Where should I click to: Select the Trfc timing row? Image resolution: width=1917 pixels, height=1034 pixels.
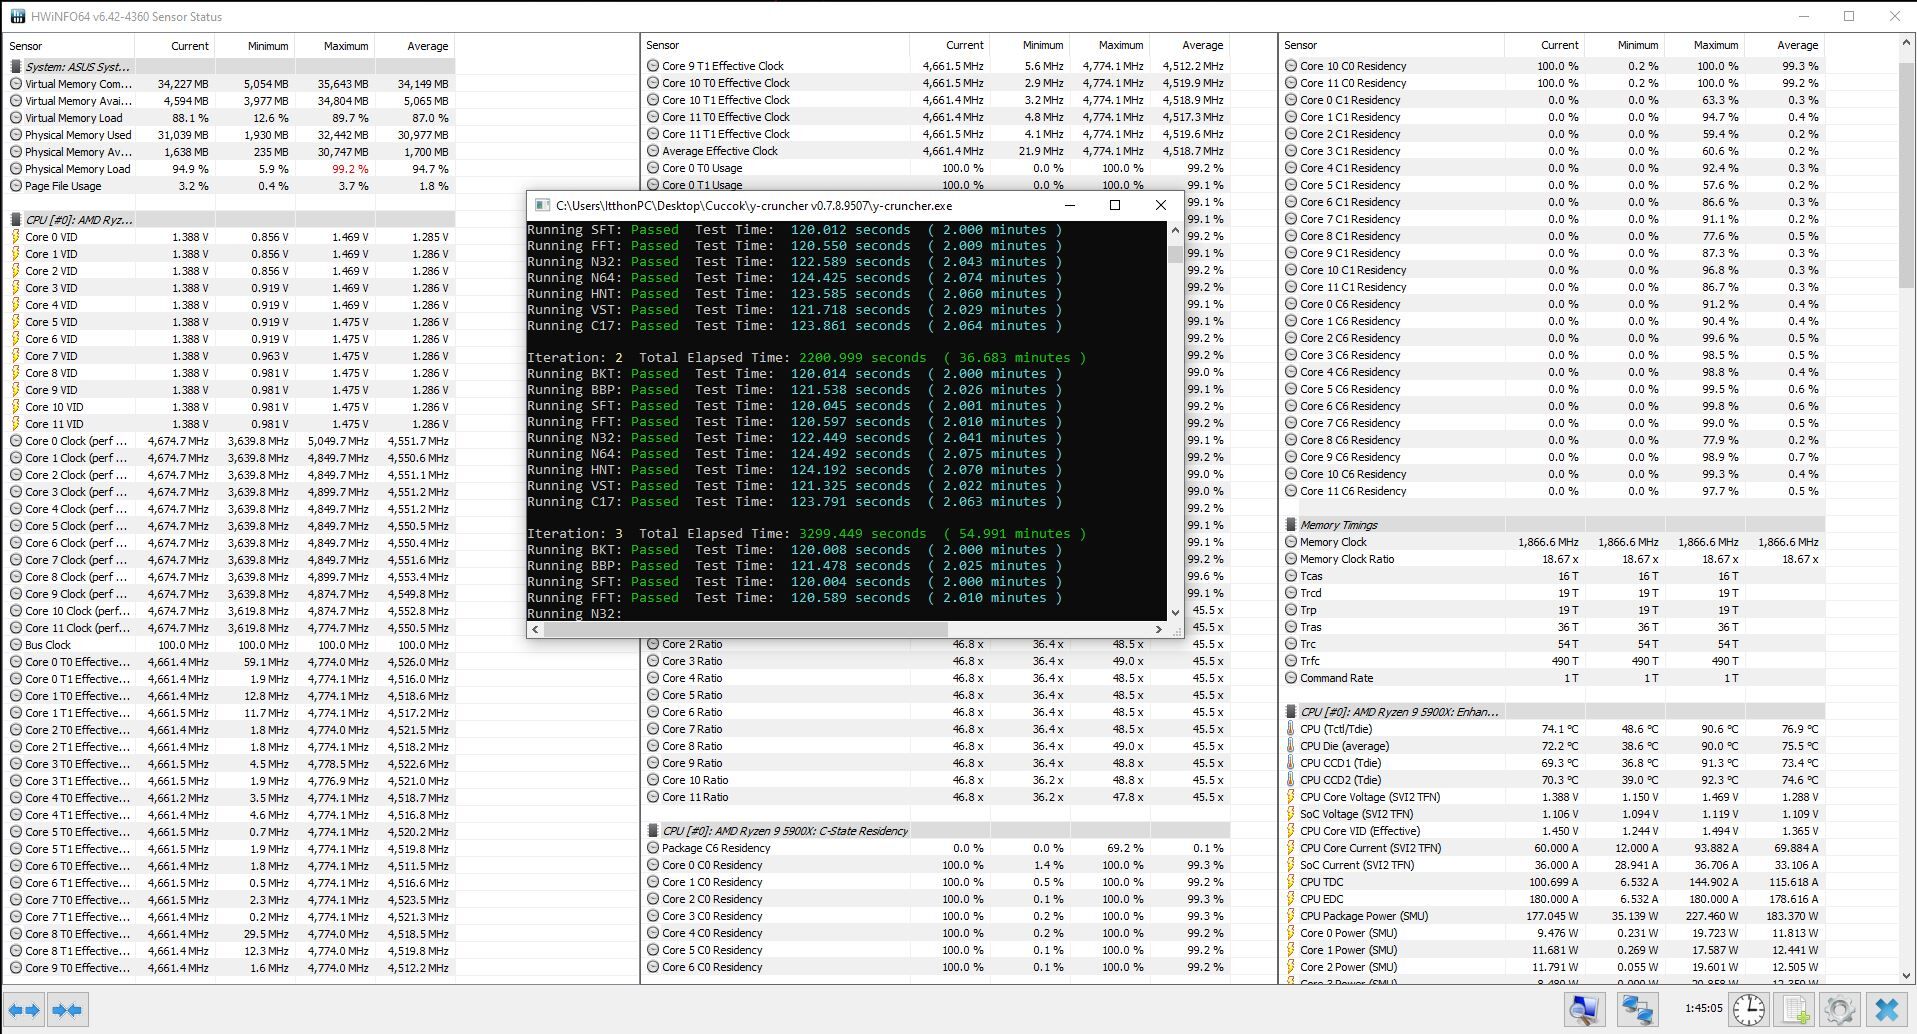point(1554,661)
